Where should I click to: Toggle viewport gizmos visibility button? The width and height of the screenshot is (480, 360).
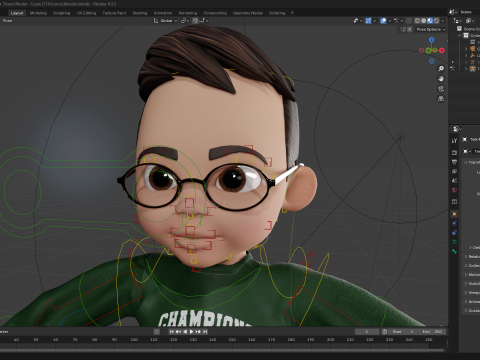coord(368,21)
